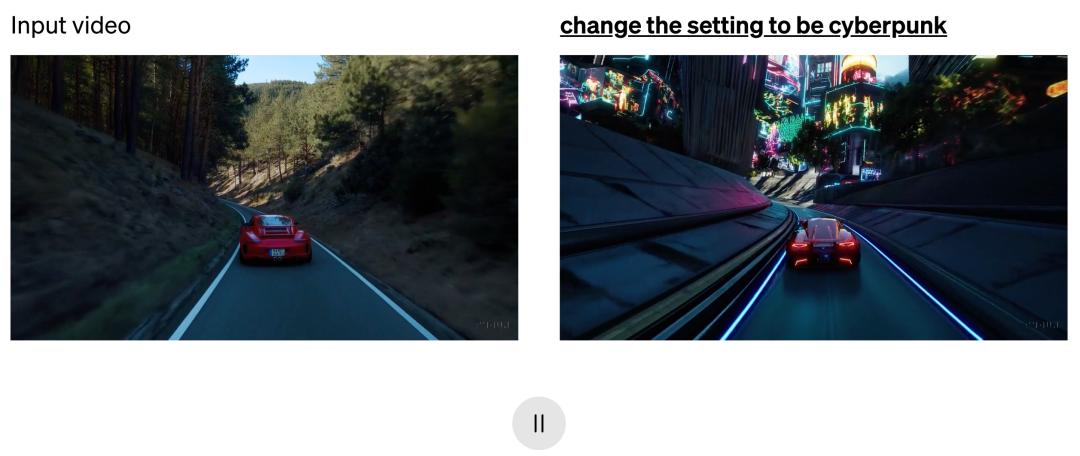Click the 'Input video' label
1080x456 pixels.
(70, 26)
